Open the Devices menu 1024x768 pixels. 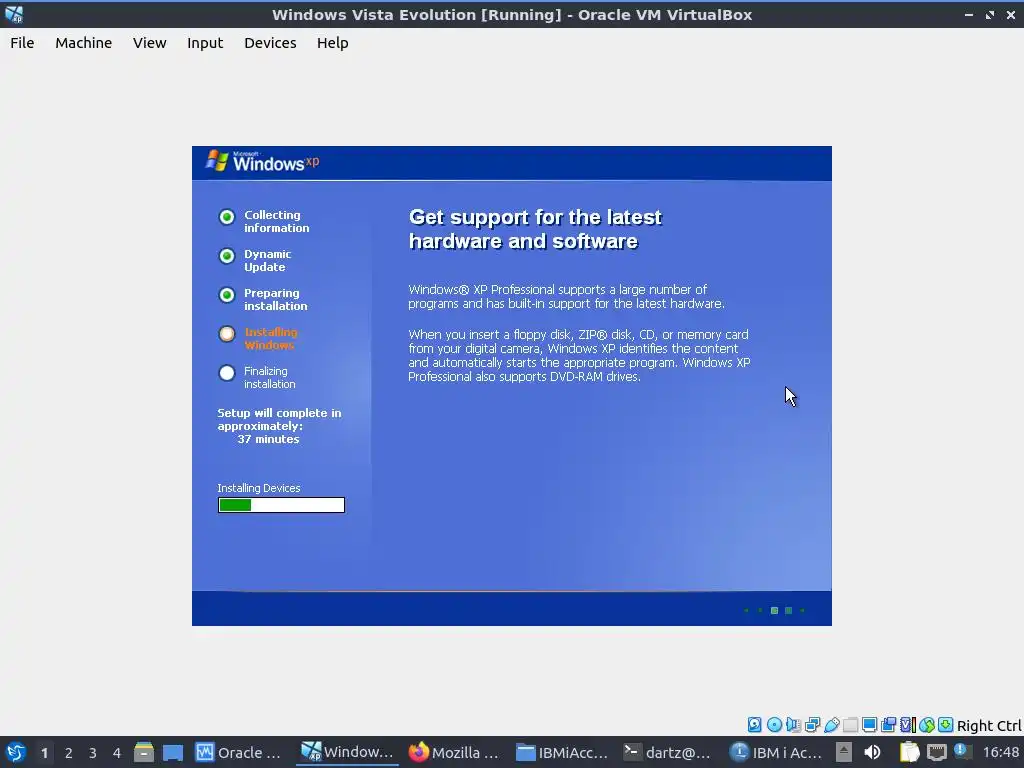[x=270, y=43]
